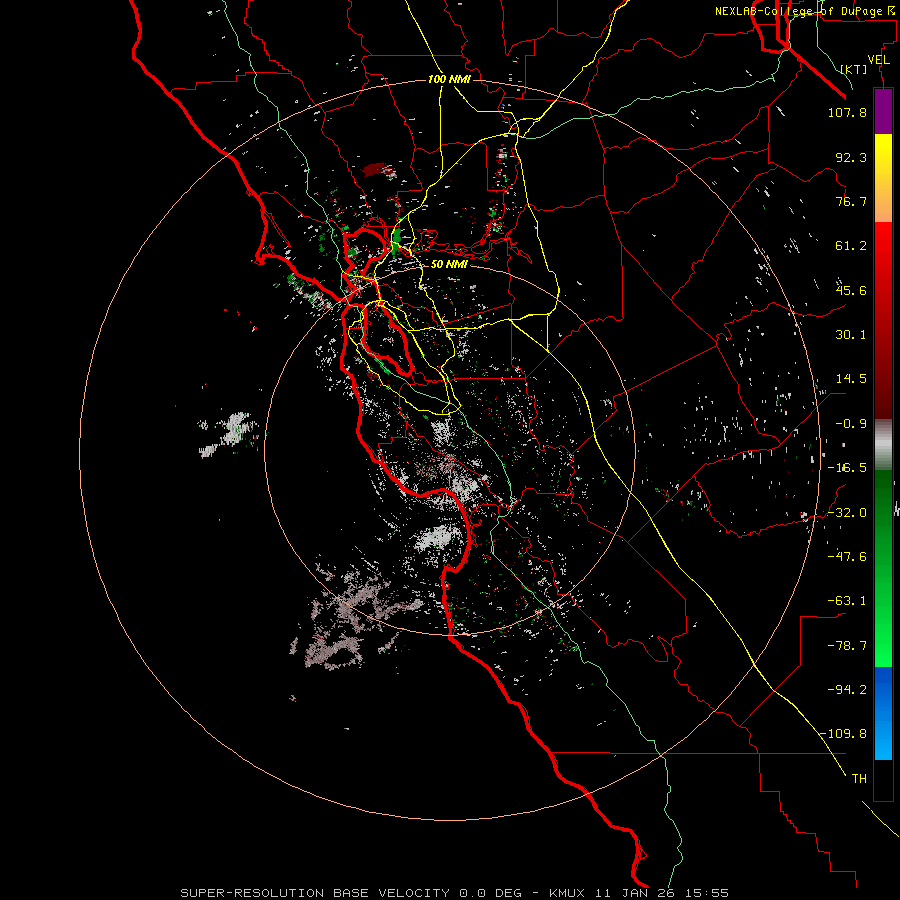
Task: Select the -0.9 legend value
Action: [851, 424]
